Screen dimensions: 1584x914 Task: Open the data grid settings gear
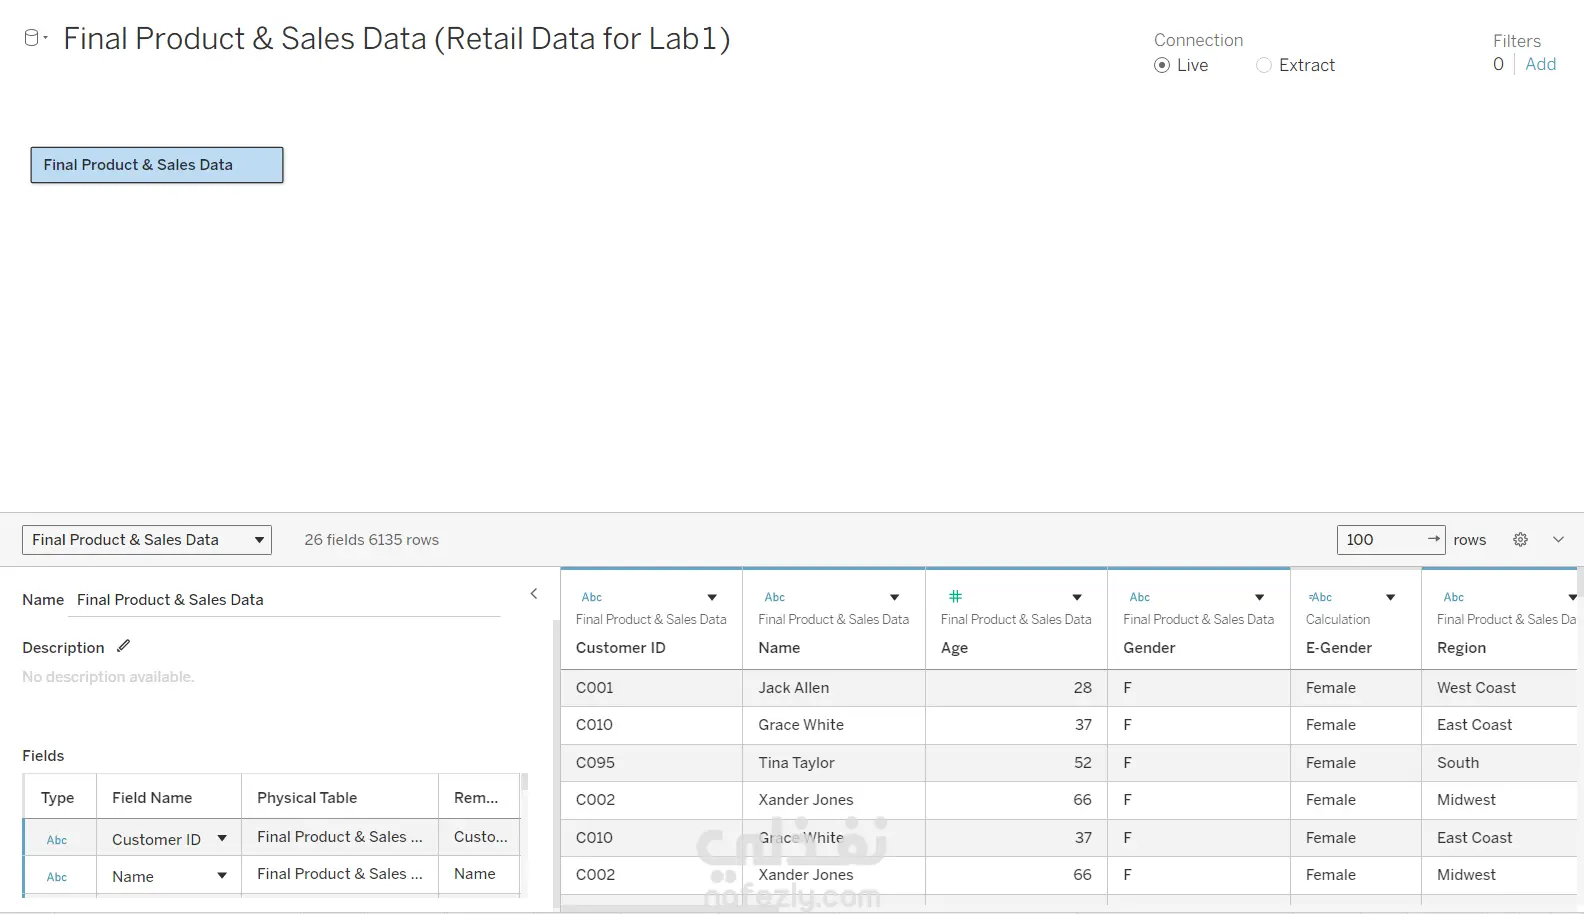tap(1520, 539)
